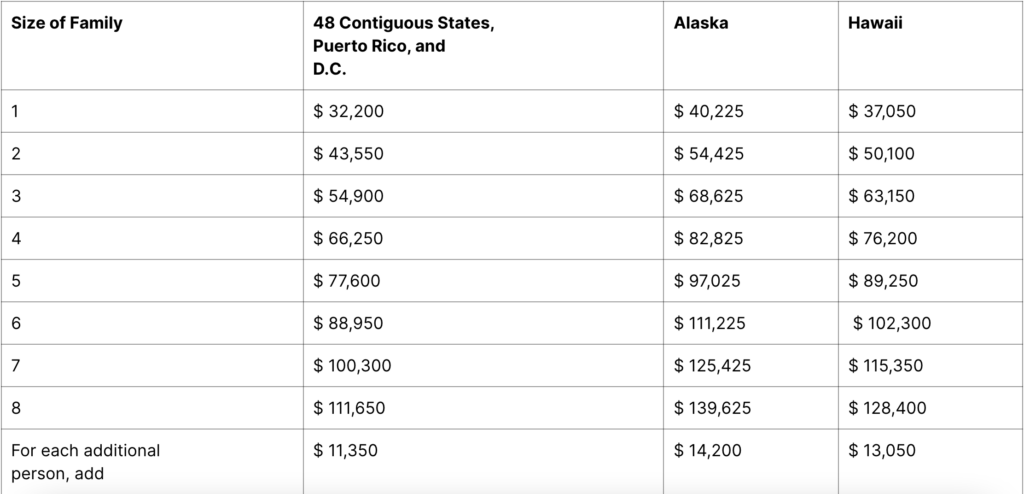Select the $ 77,600 cell
Viewport: 1024px width, 494px height.
346,281
